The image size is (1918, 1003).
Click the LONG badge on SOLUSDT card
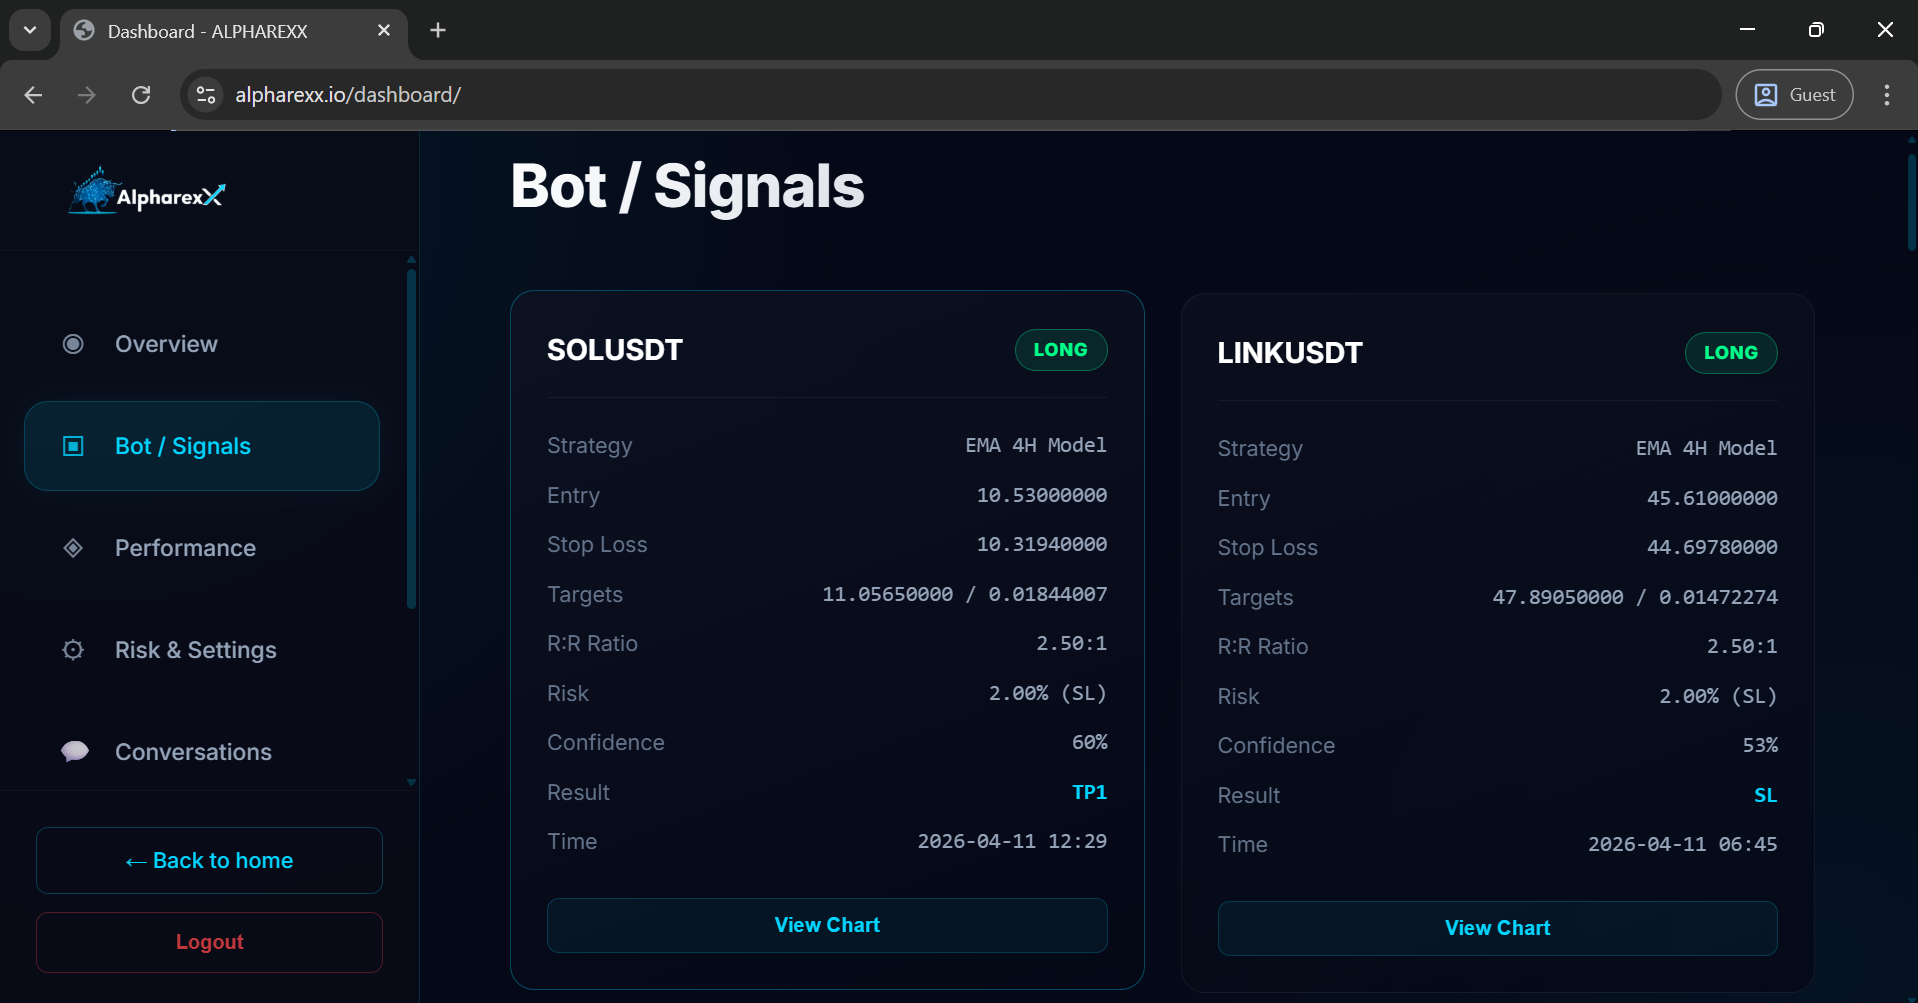coord(1061,350)
